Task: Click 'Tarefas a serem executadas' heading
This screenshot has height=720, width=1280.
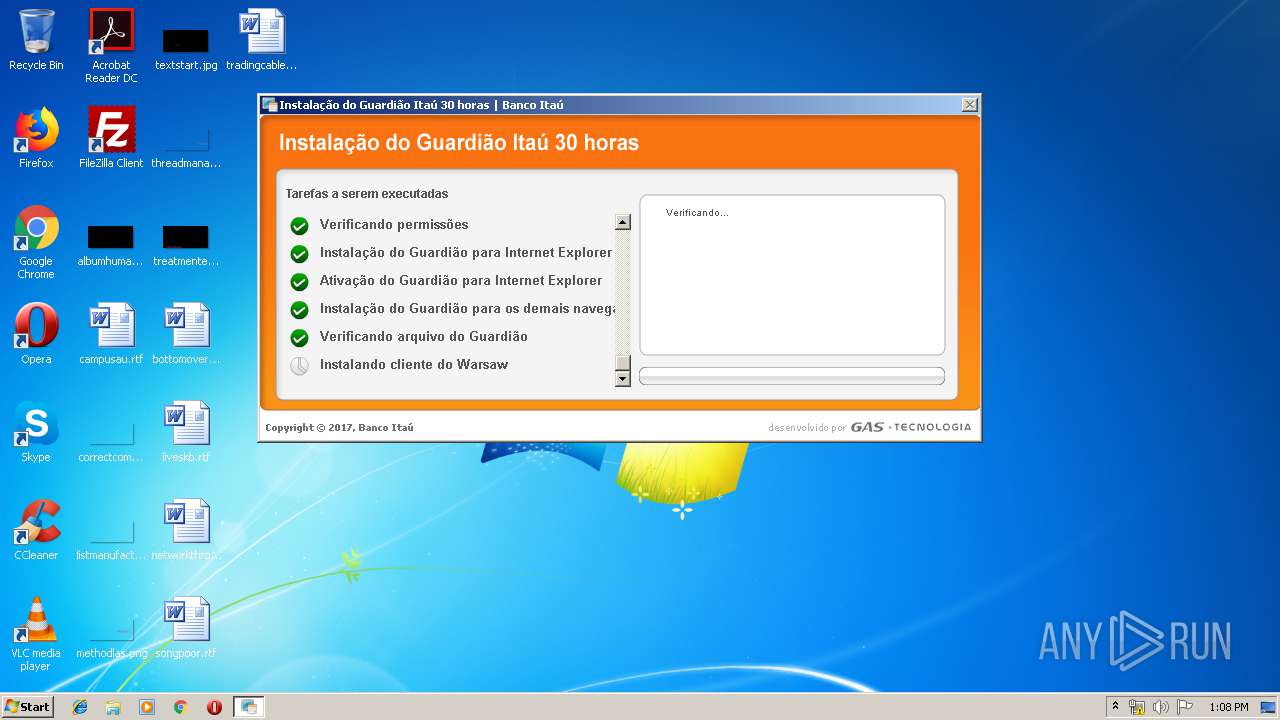Action: click(367, 194)
